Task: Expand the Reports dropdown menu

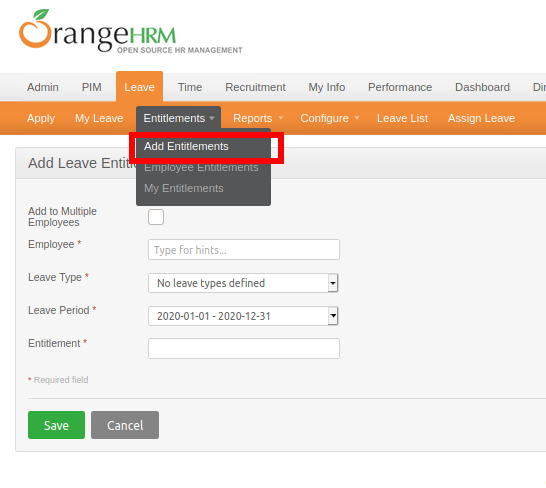Action: (257, 118)
